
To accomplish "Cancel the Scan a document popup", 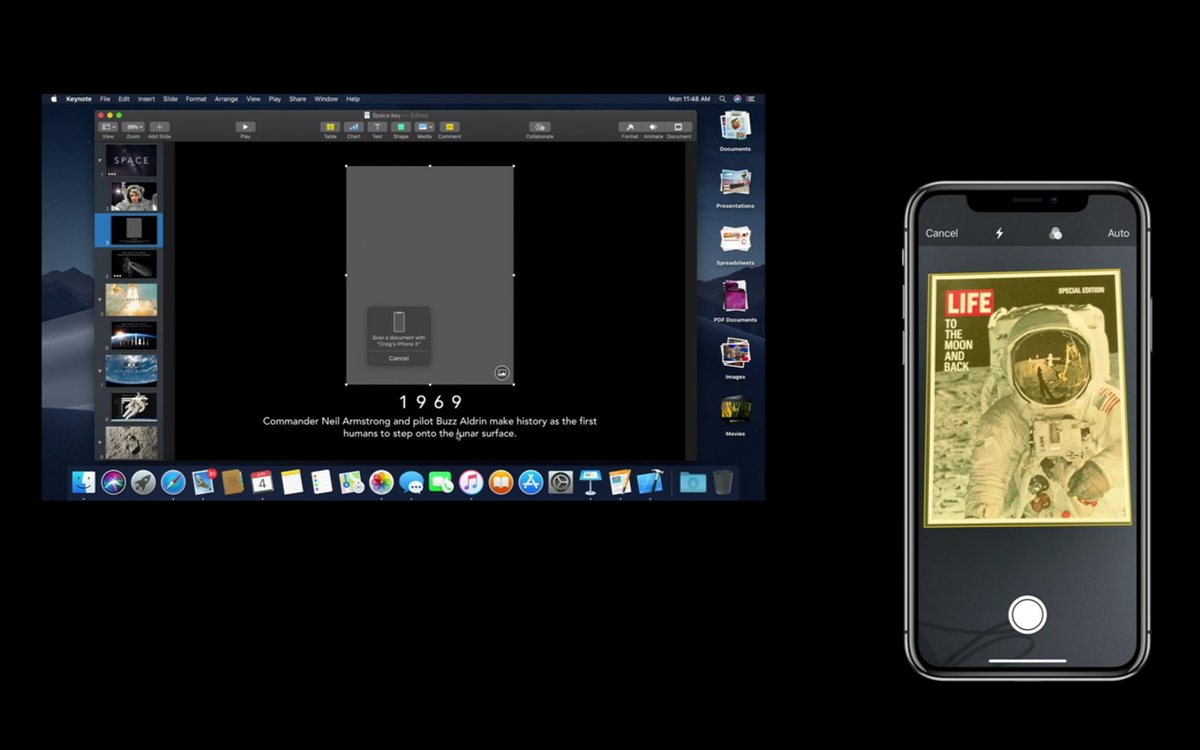I will tap(399, 358).
